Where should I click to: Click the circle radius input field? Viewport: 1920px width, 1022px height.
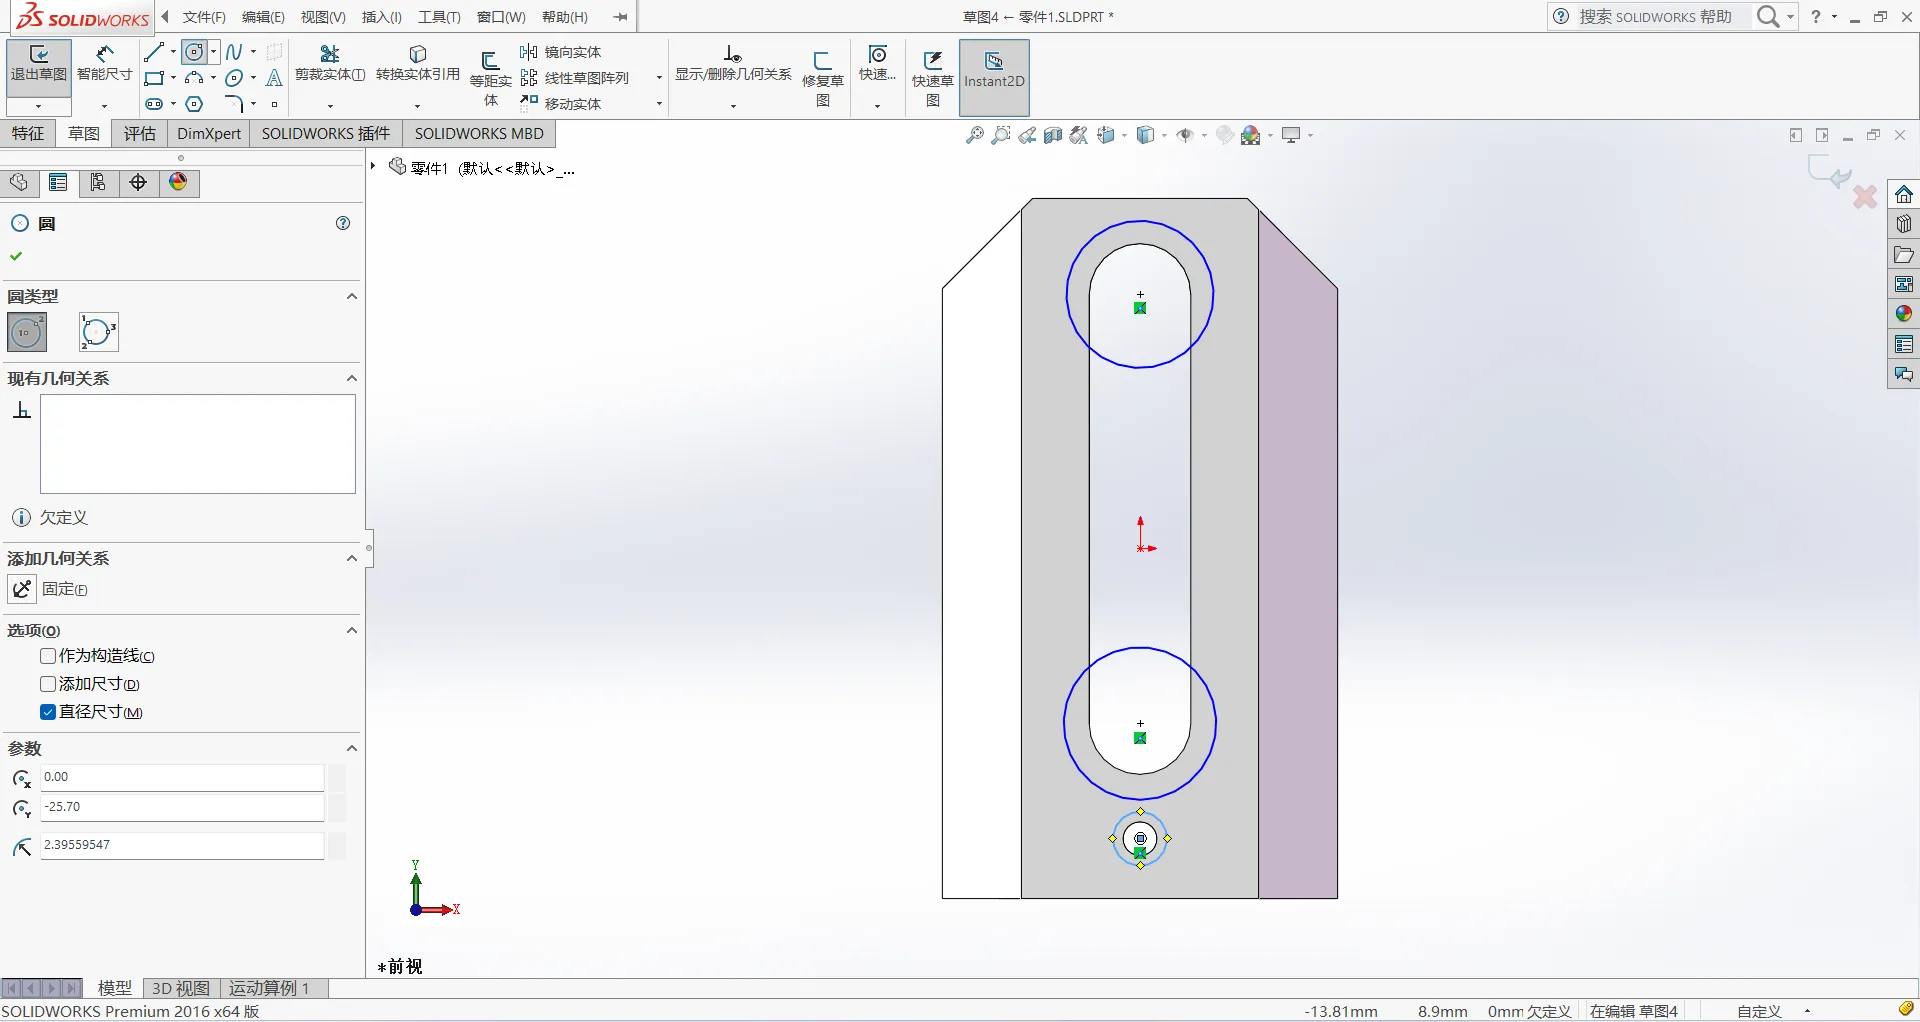click(181, 845)
